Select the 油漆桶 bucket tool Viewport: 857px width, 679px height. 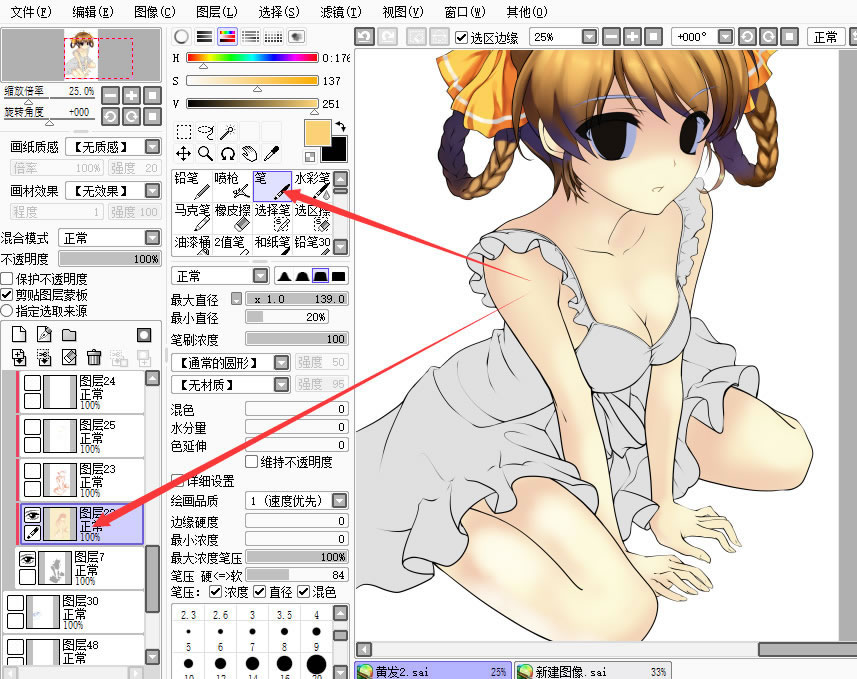pos(192,244)
